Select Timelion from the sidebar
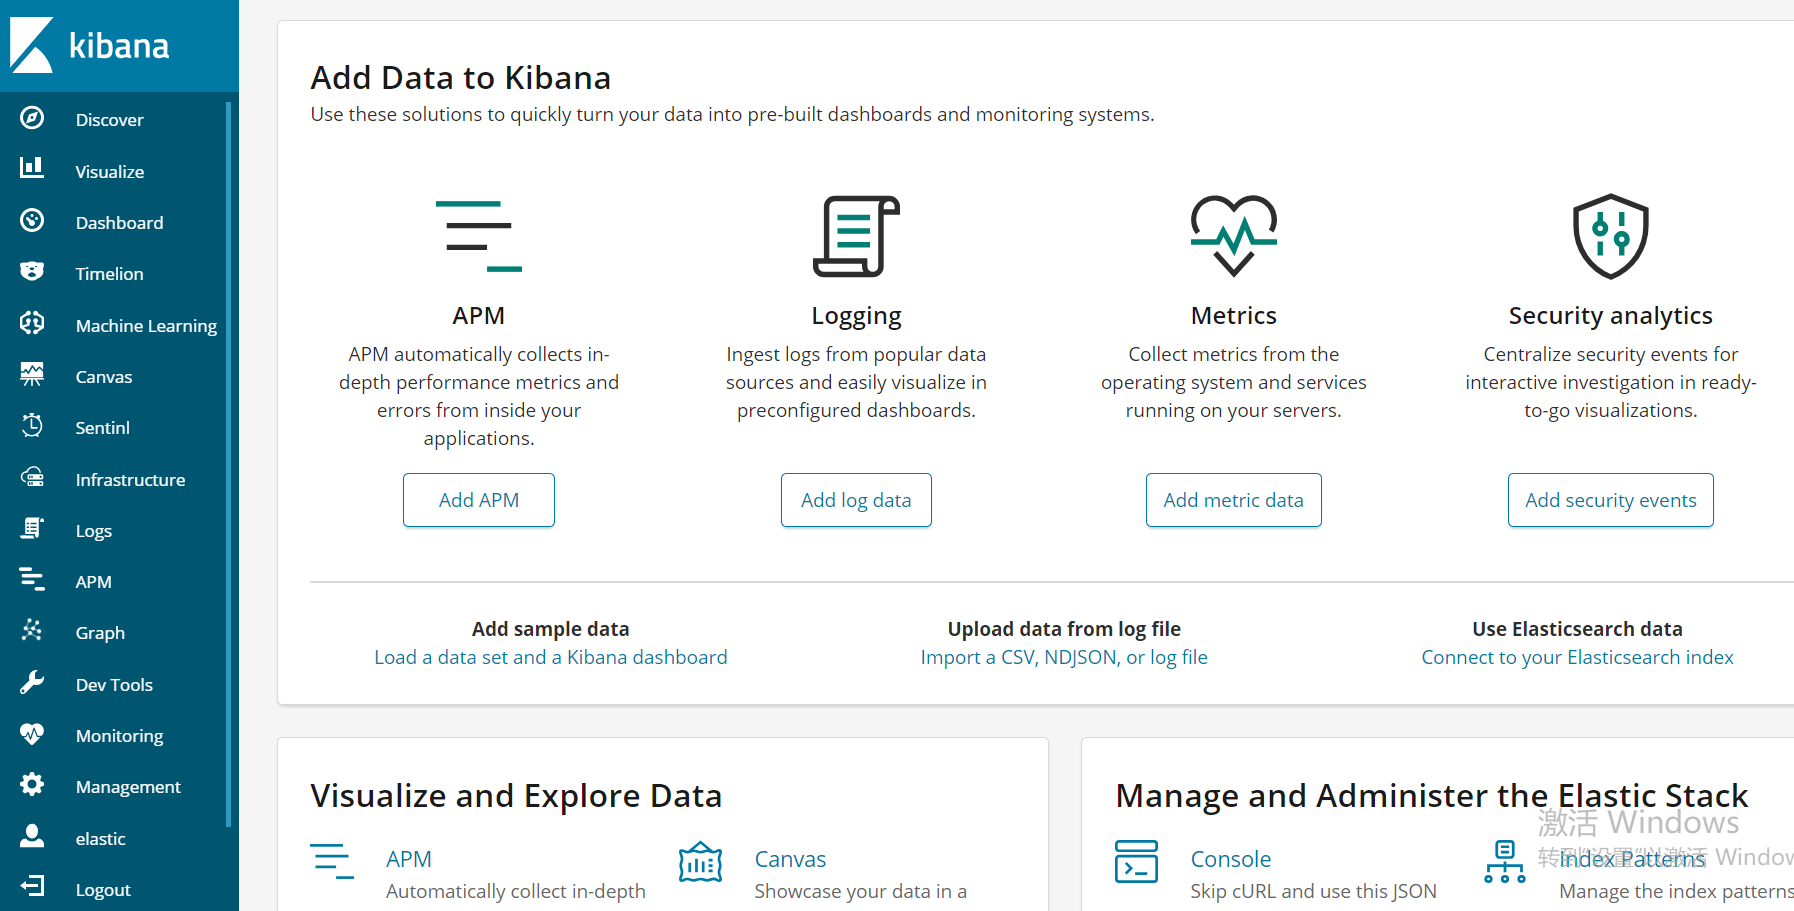This screenshot has height=911, width=1794. coord(110,274)
